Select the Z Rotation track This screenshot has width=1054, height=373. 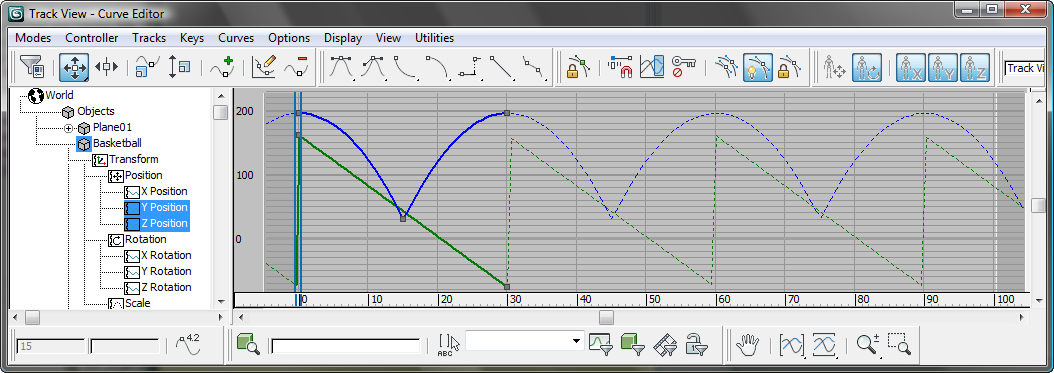point(166,288)
